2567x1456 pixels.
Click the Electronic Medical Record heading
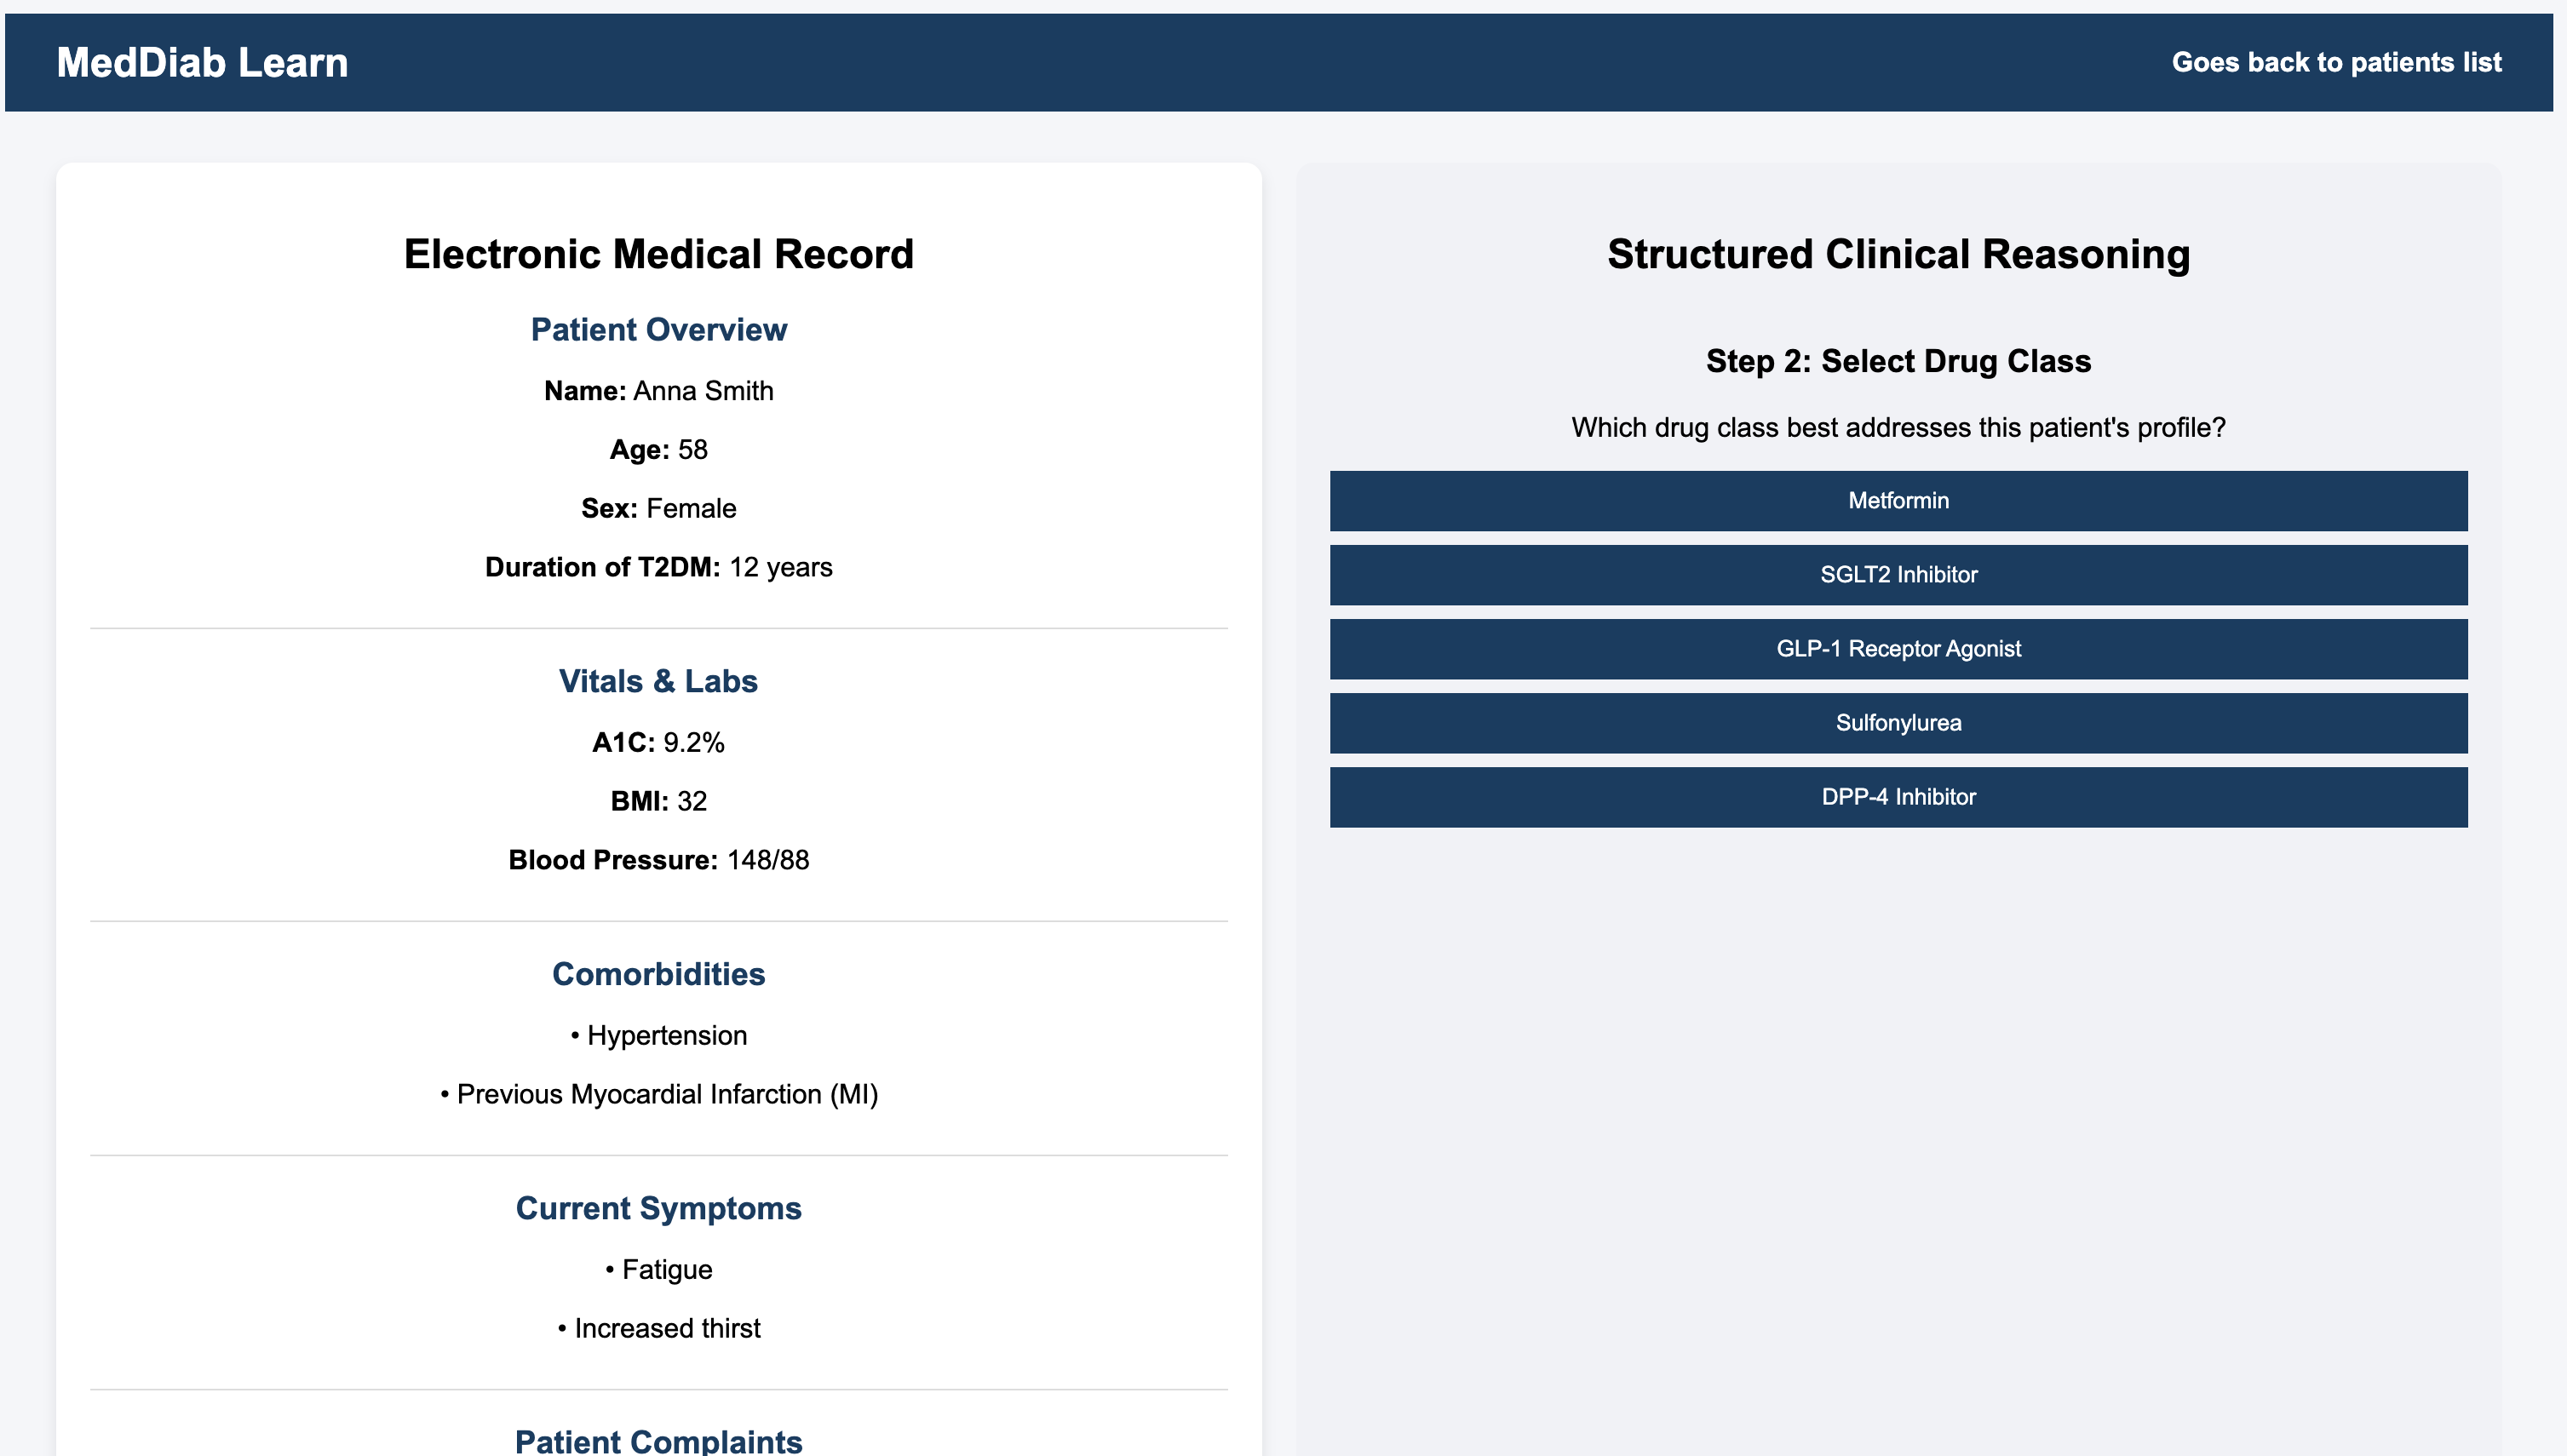pos(658,254)
